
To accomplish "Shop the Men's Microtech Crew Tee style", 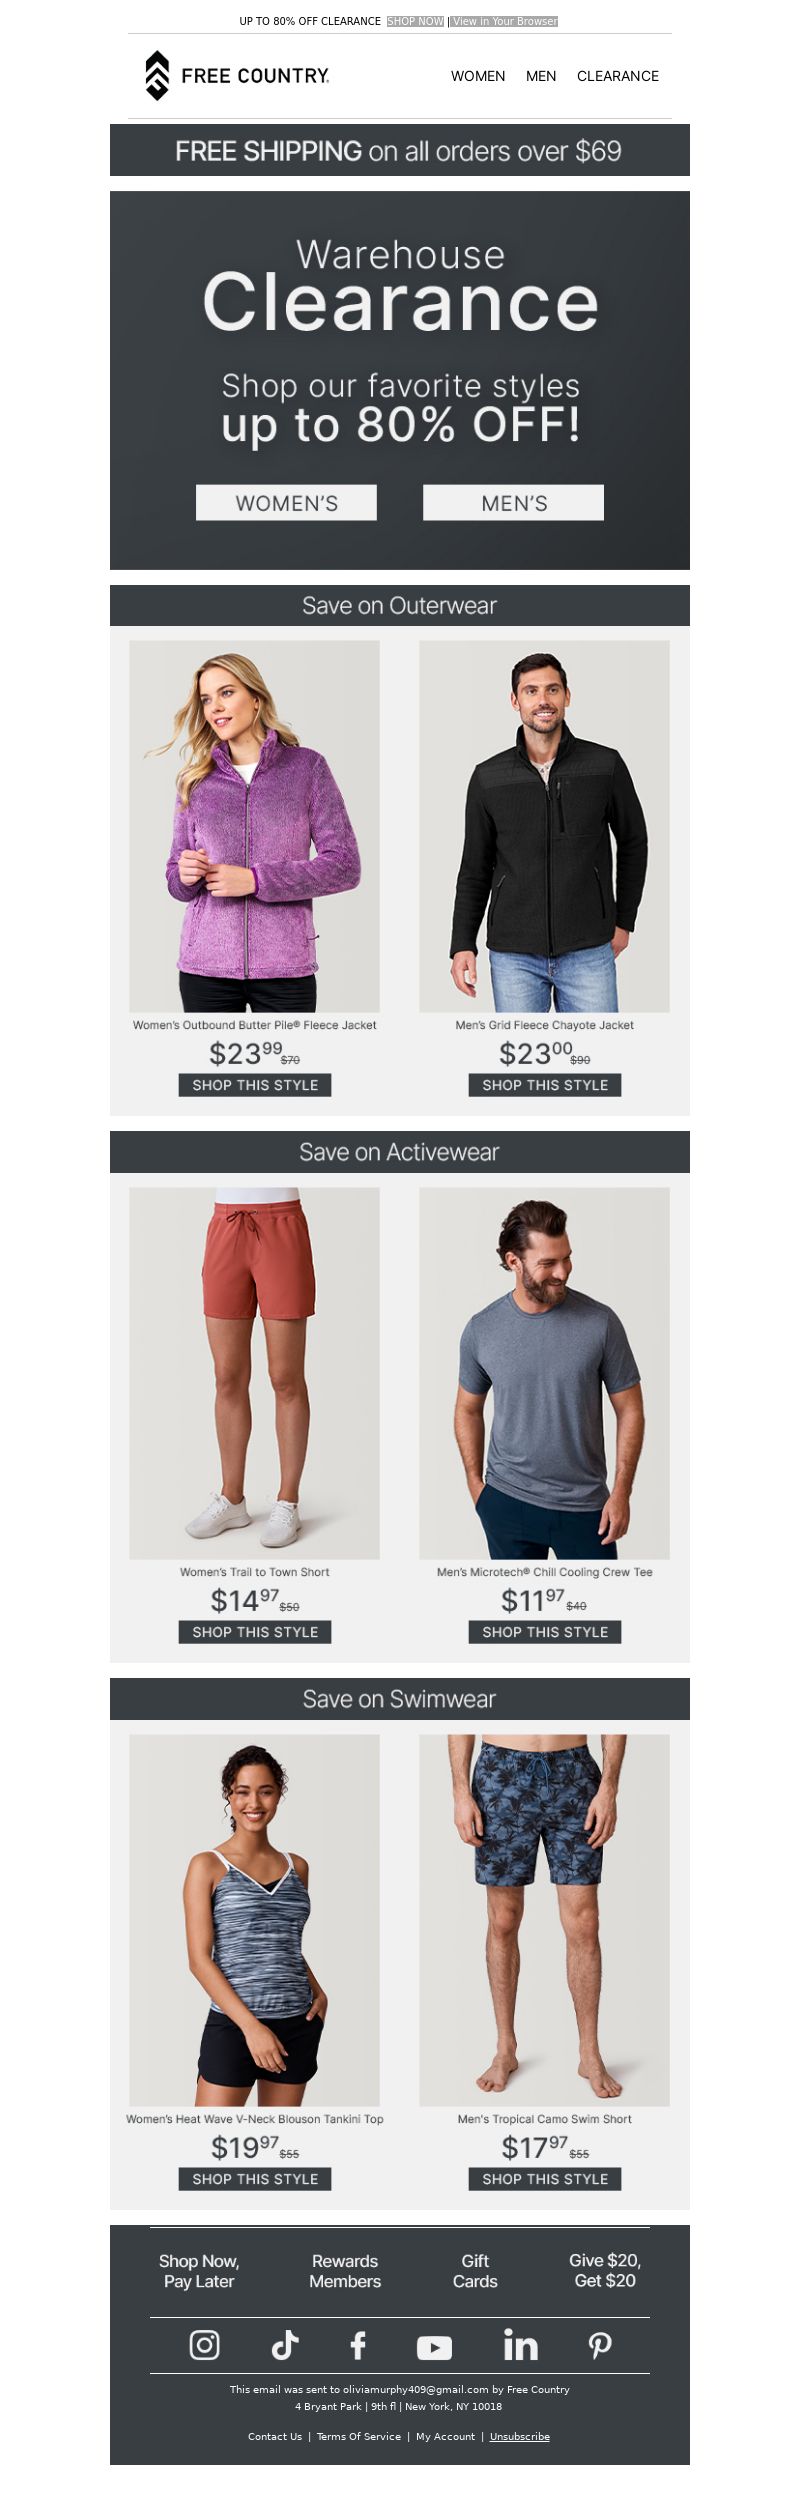I will (545, 1632).
